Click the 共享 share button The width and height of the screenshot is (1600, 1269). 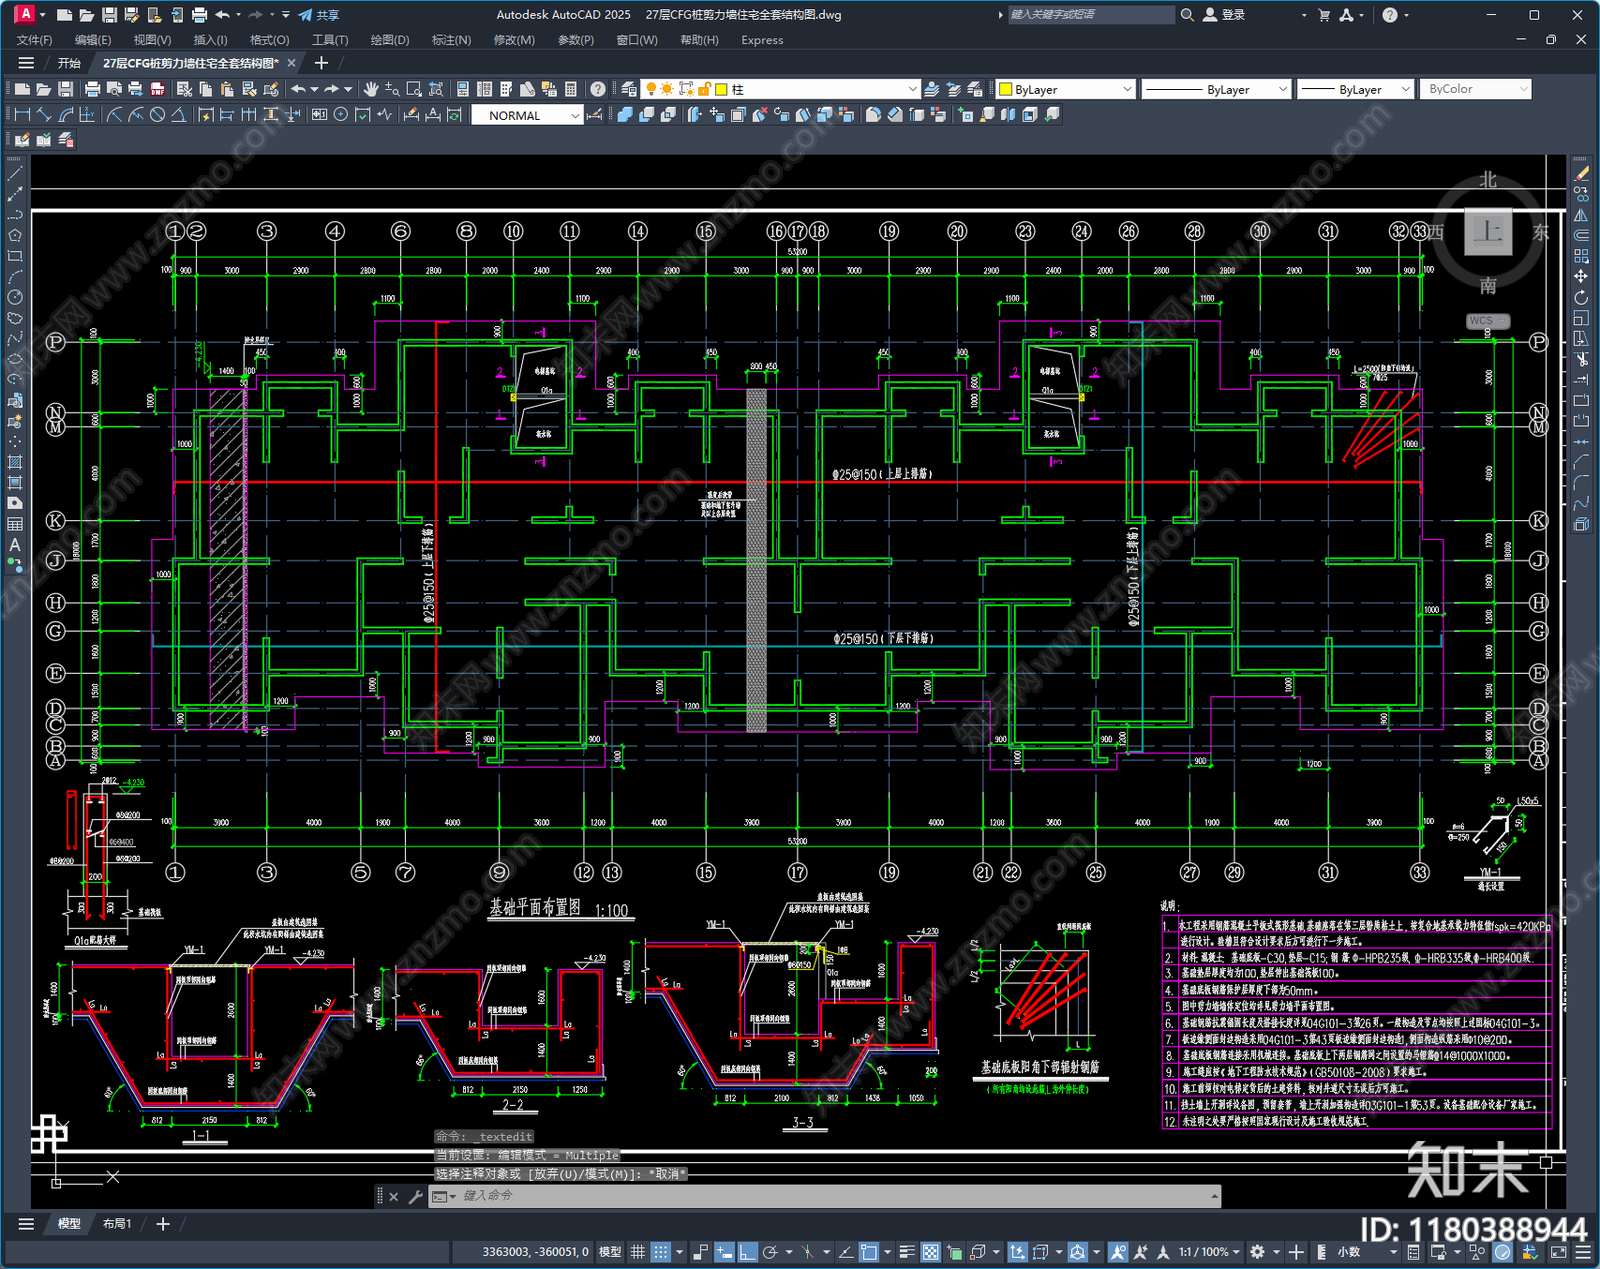tap(319, 15)
